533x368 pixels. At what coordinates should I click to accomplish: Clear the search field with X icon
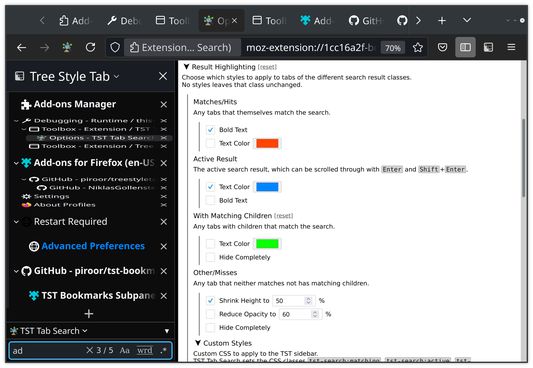89,350
